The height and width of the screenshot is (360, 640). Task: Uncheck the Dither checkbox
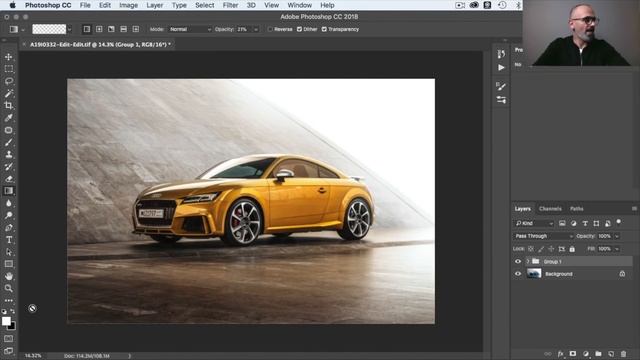[299, 29]
